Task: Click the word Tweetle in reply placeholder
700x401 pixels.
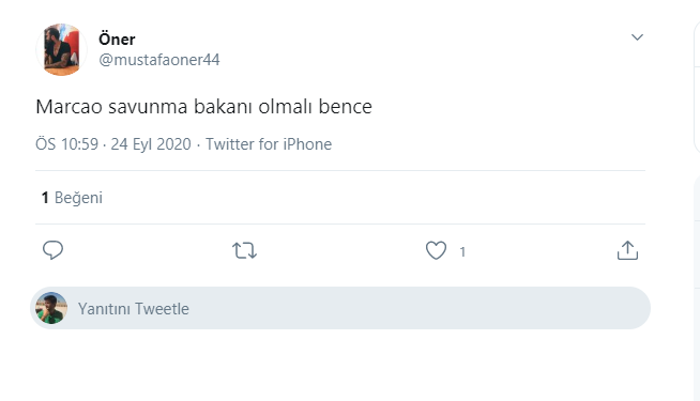Action: (x=162, y=309)
